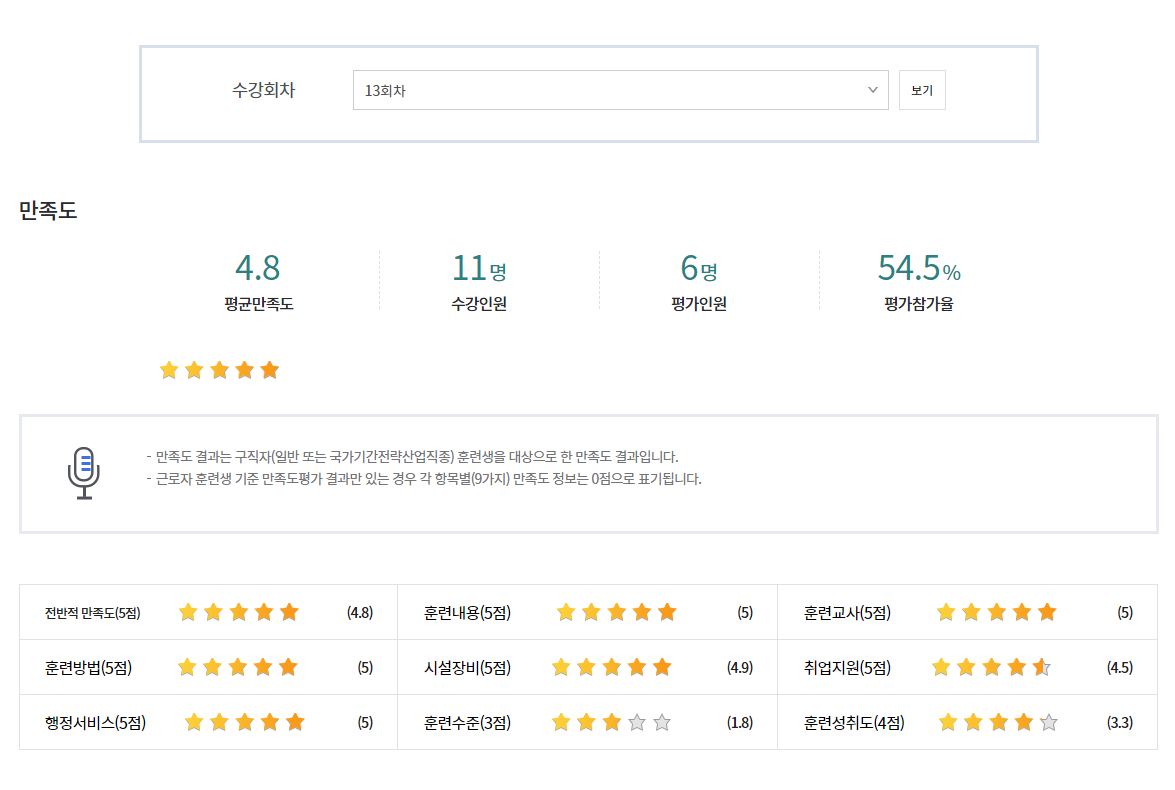
Task: Click the dropdown chevron arrow in 수강회차 selector
Action: 872,90
